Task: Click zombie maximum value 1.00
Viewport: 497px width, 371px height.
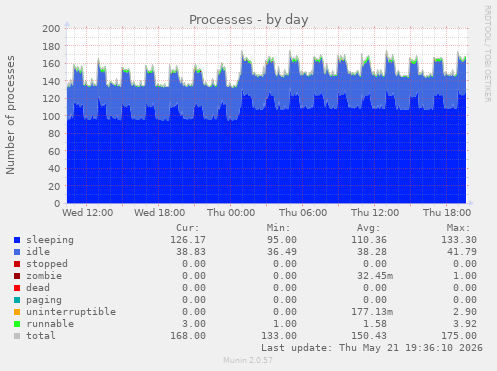Action: [465, 276]
